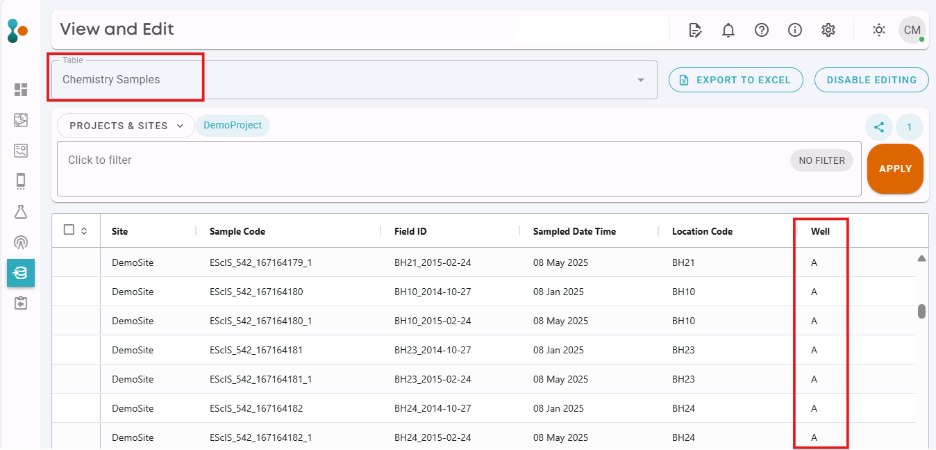Open the notifications bell
The width and height of the screenshot is (936, 450).
(x=728, y=30)
